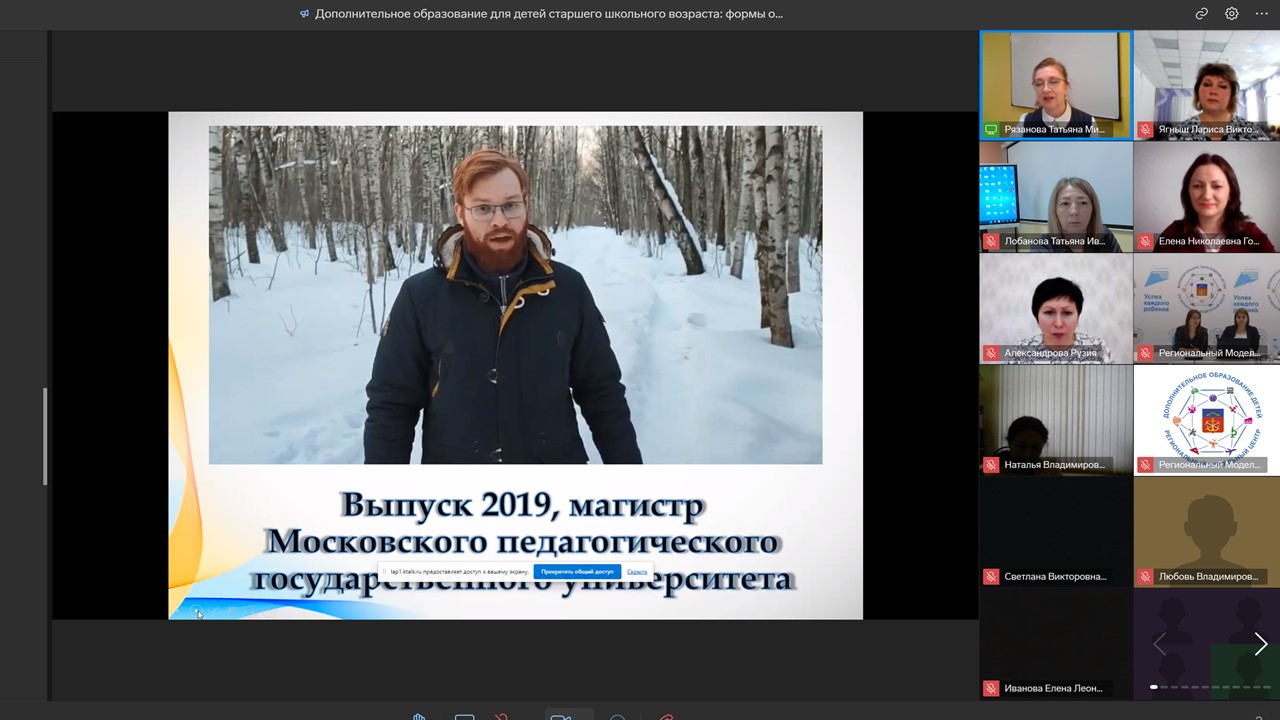Click the muted mic icon for Лобанова Татьяна
The width and height of the screenshot is (1280, 720).
[x=991, y=241]
